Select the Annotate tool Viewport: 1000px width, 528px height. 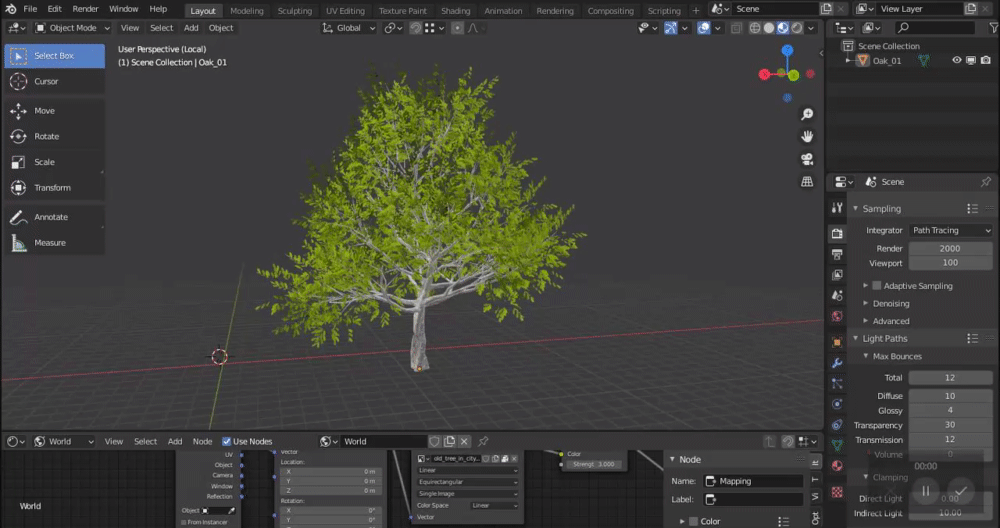[x=50, y=217]
